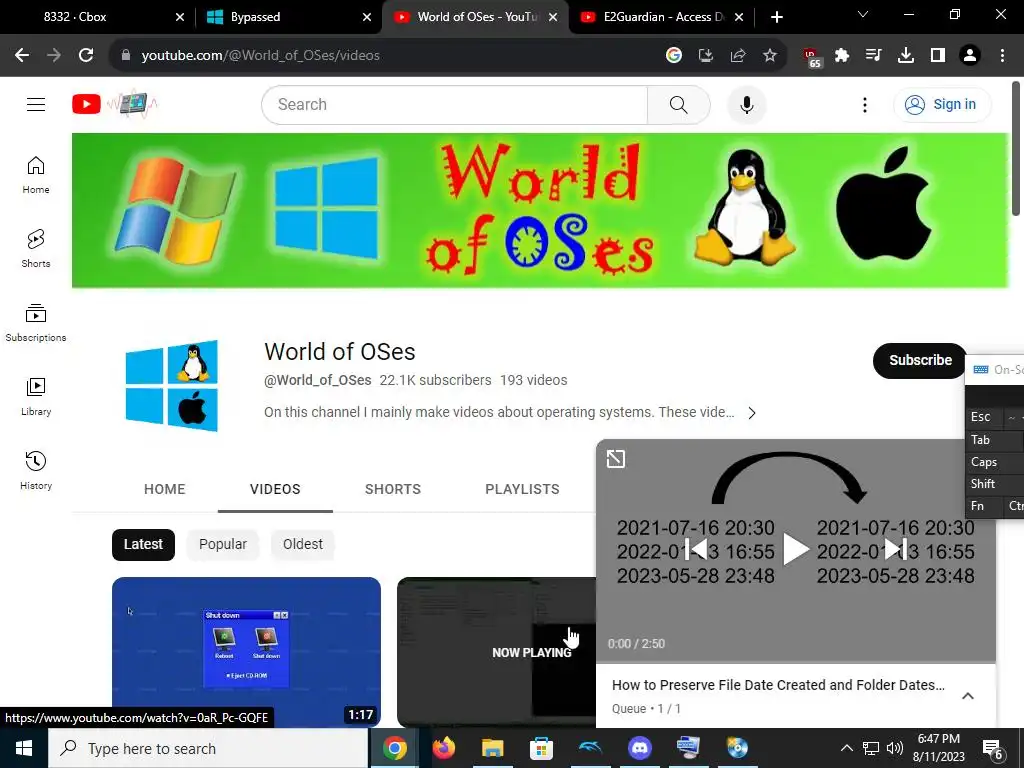Click the @World_of_OSes handle text
Viewport: 1024px width, 768px height.
(x=317, y=380)
